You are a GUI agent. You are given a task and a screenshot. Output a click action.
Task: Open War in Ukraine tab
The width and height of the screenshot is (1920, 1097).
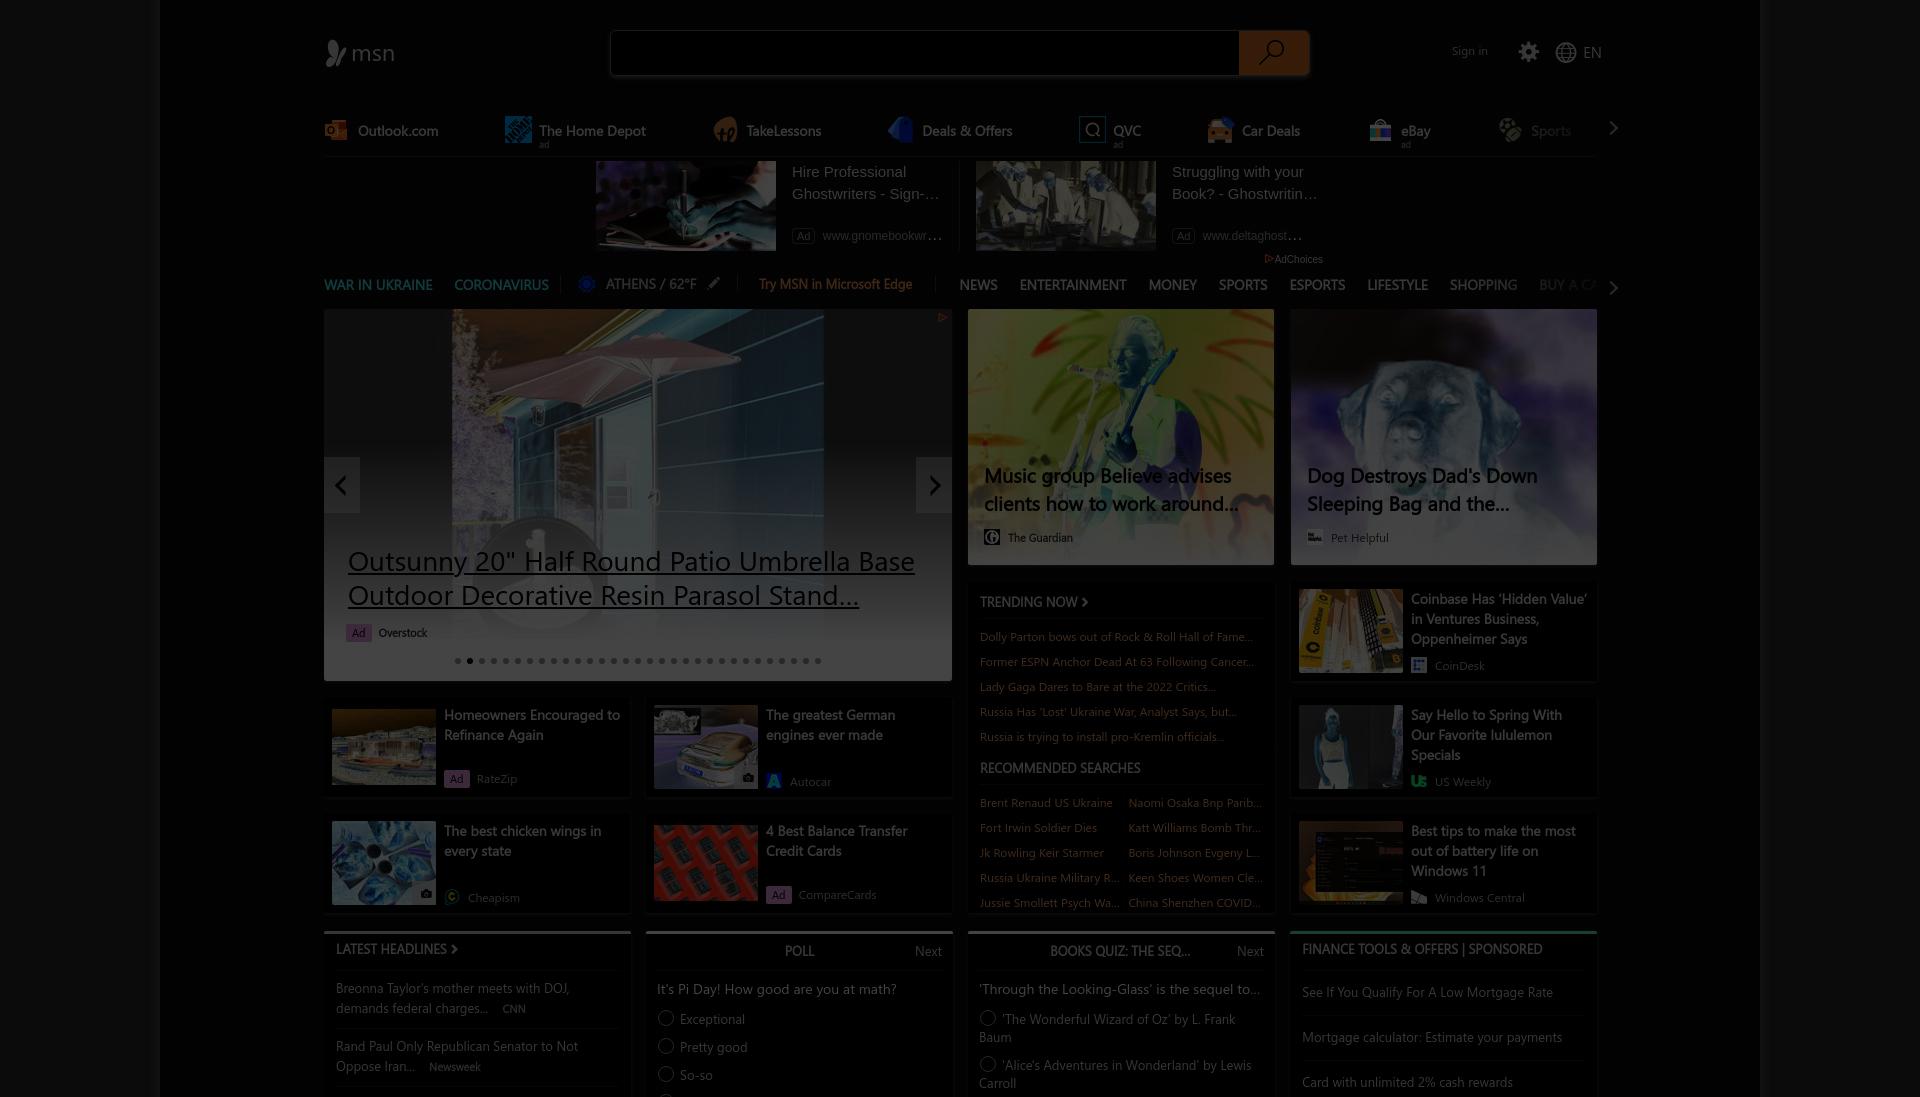click(x=378, y=285)
